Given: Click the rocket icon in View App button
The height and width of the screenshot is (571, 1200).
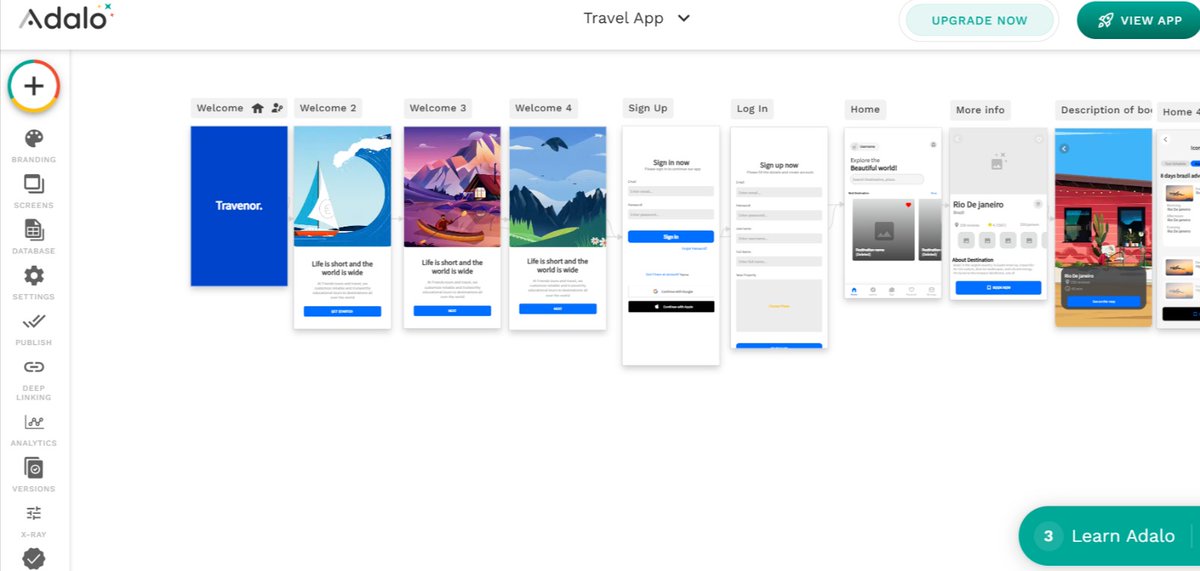Looking at the screenshot, I should pos(1105,20).
